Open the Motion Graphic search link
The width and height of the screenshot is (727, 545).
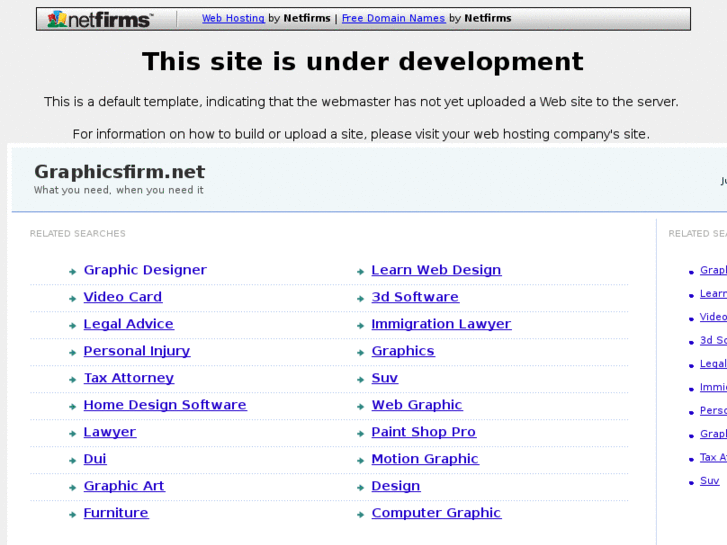tap(425, 459)
